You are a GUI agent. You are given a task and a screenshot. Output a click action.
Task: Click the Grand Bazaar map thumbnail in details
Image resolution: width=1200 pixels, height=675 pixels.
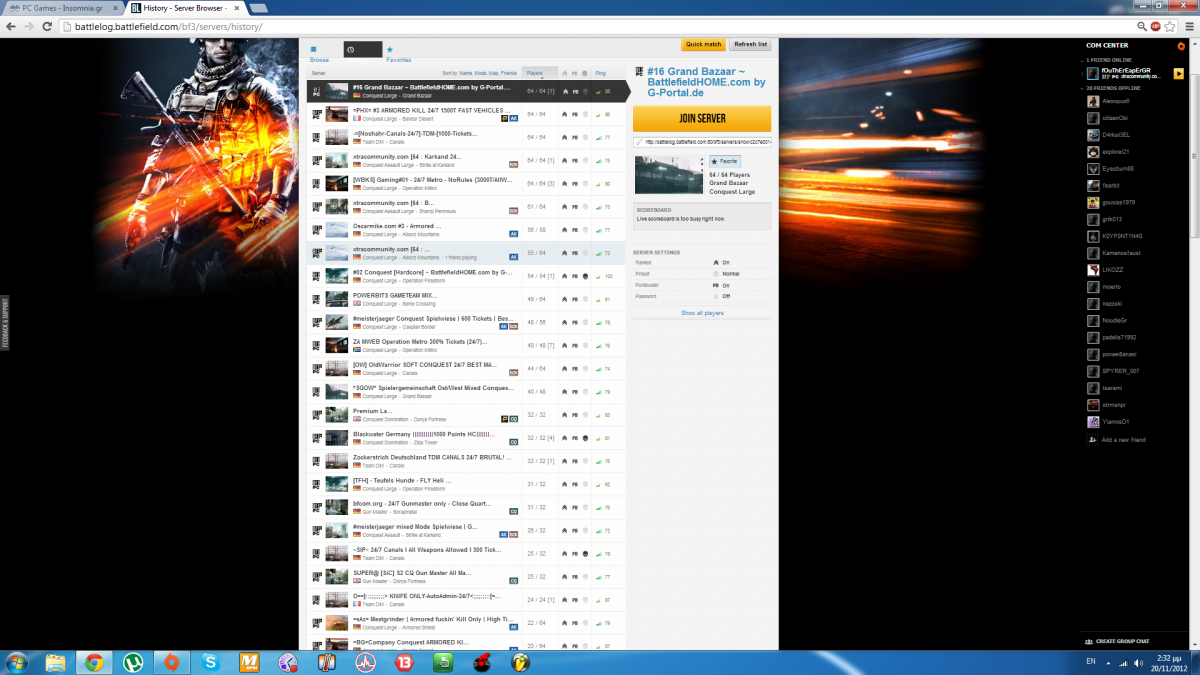pyautogui.click(x=670, y=175)
